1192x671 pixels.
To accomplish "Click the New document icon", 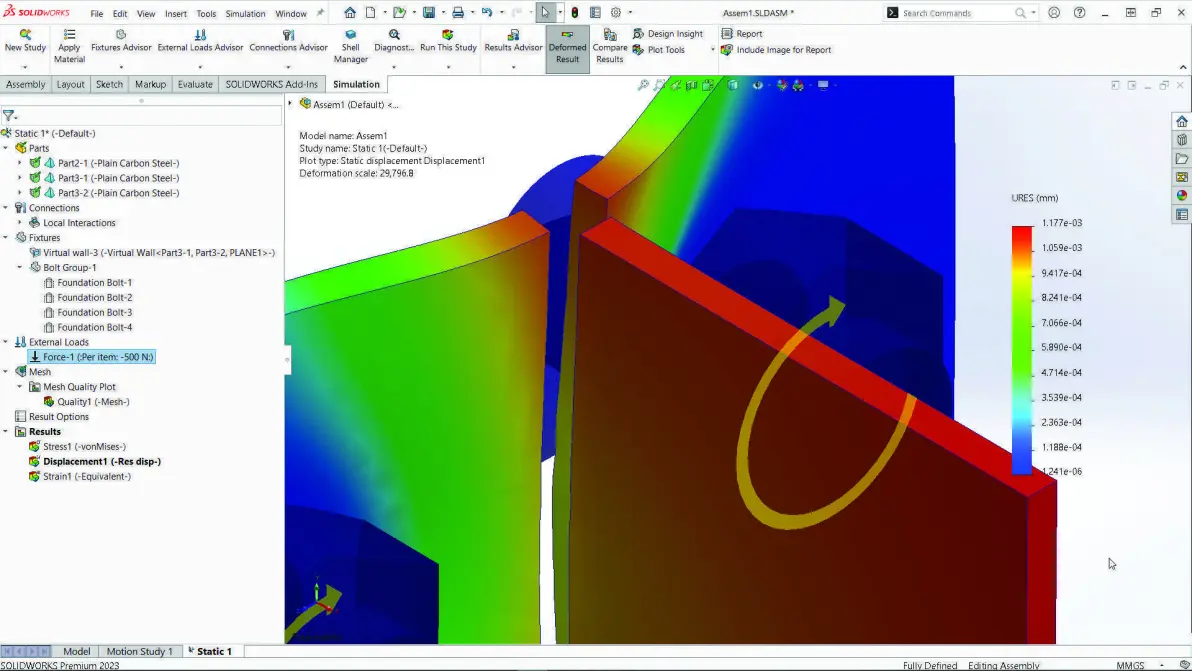I will [x=371, y=12].
